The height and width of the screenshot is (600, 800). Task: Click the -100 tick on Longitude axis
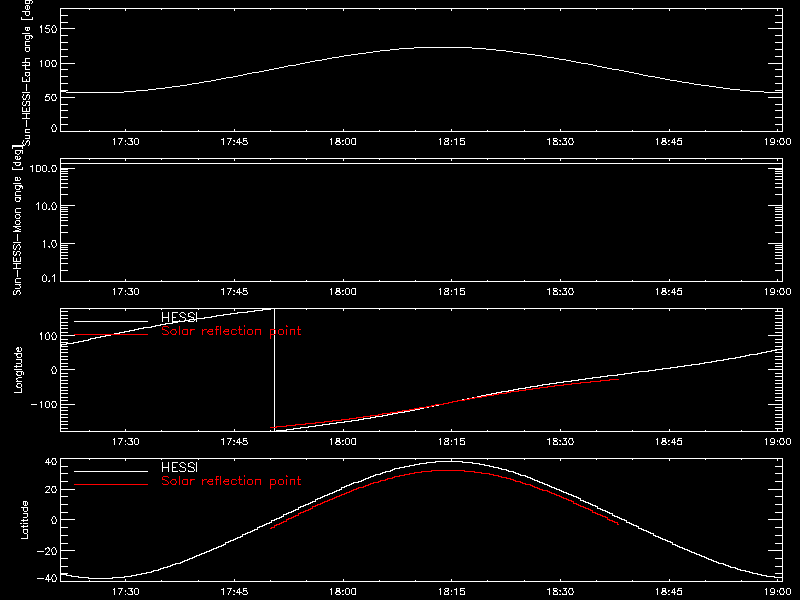[x=44, y=404]
